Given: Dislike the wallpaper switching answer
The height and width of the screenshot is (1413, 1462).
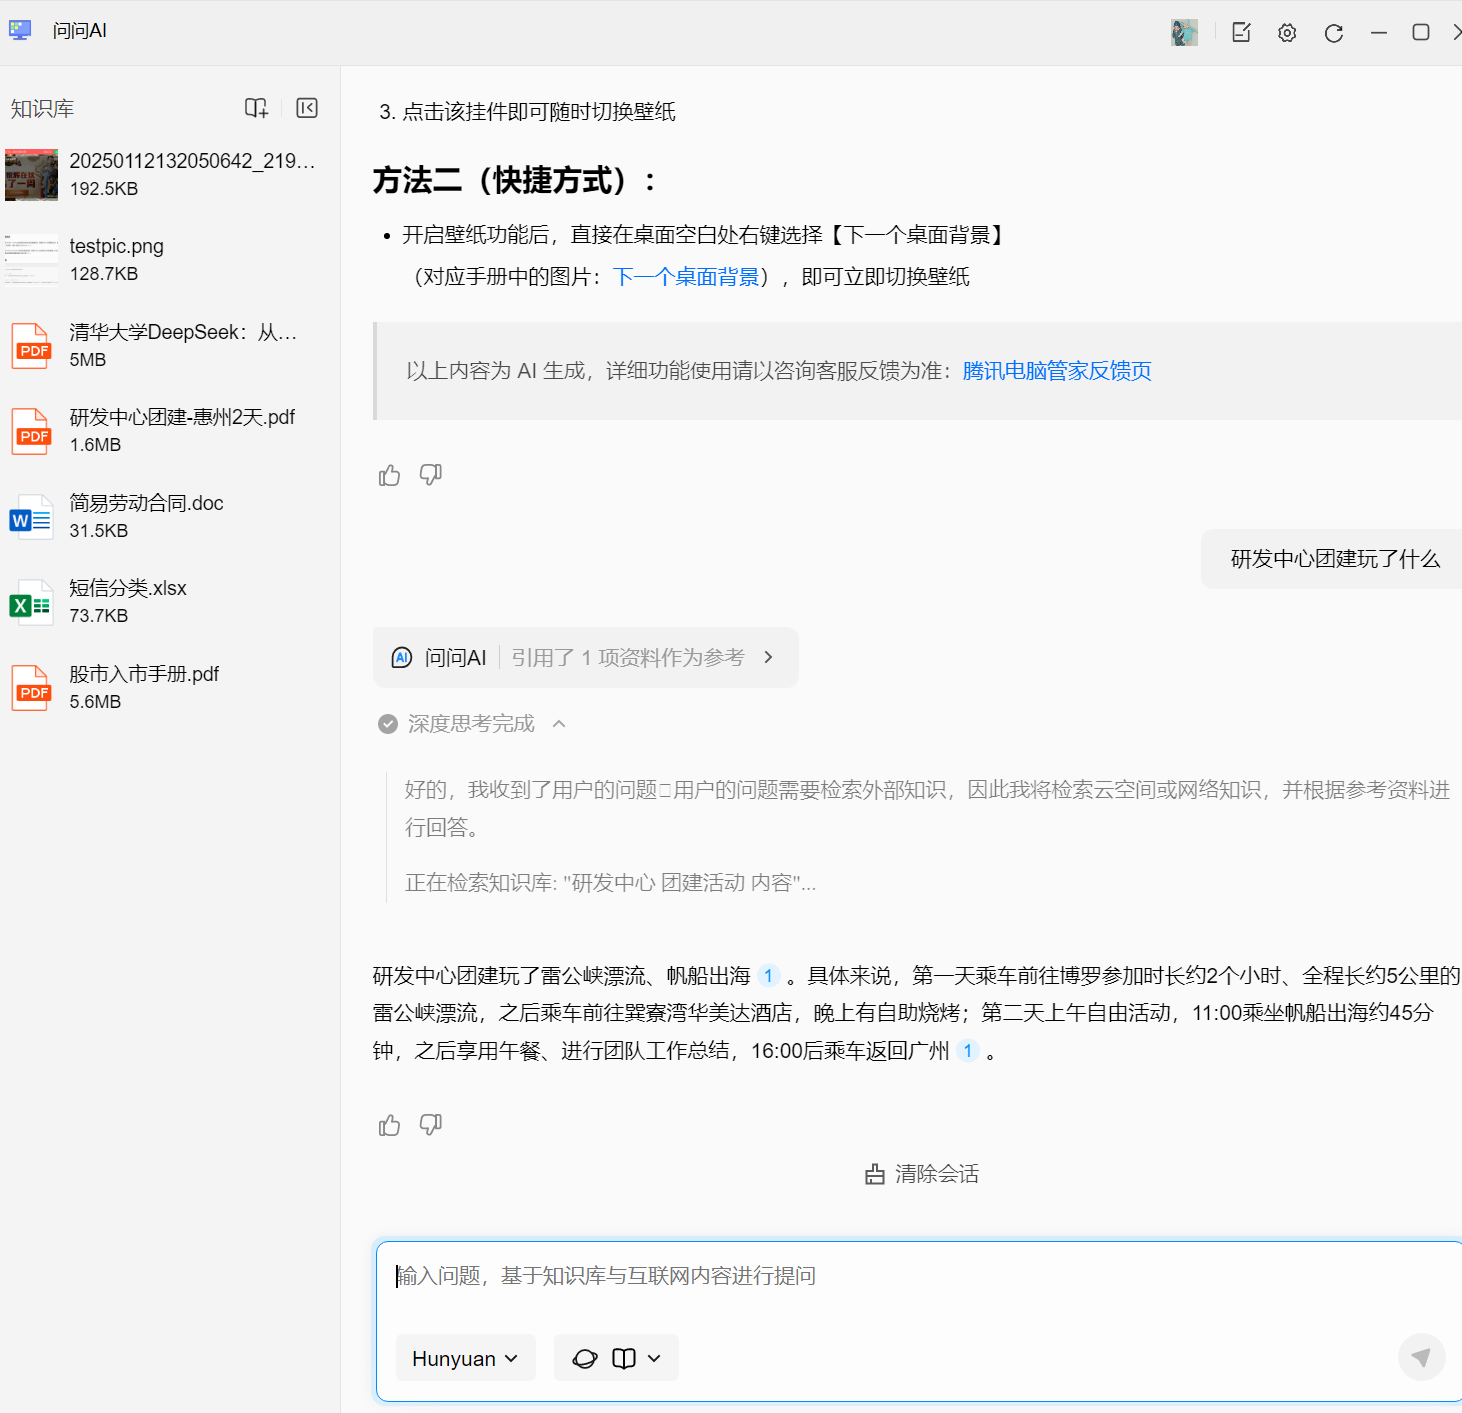Looking at the screenshot, I should [430, 474].
